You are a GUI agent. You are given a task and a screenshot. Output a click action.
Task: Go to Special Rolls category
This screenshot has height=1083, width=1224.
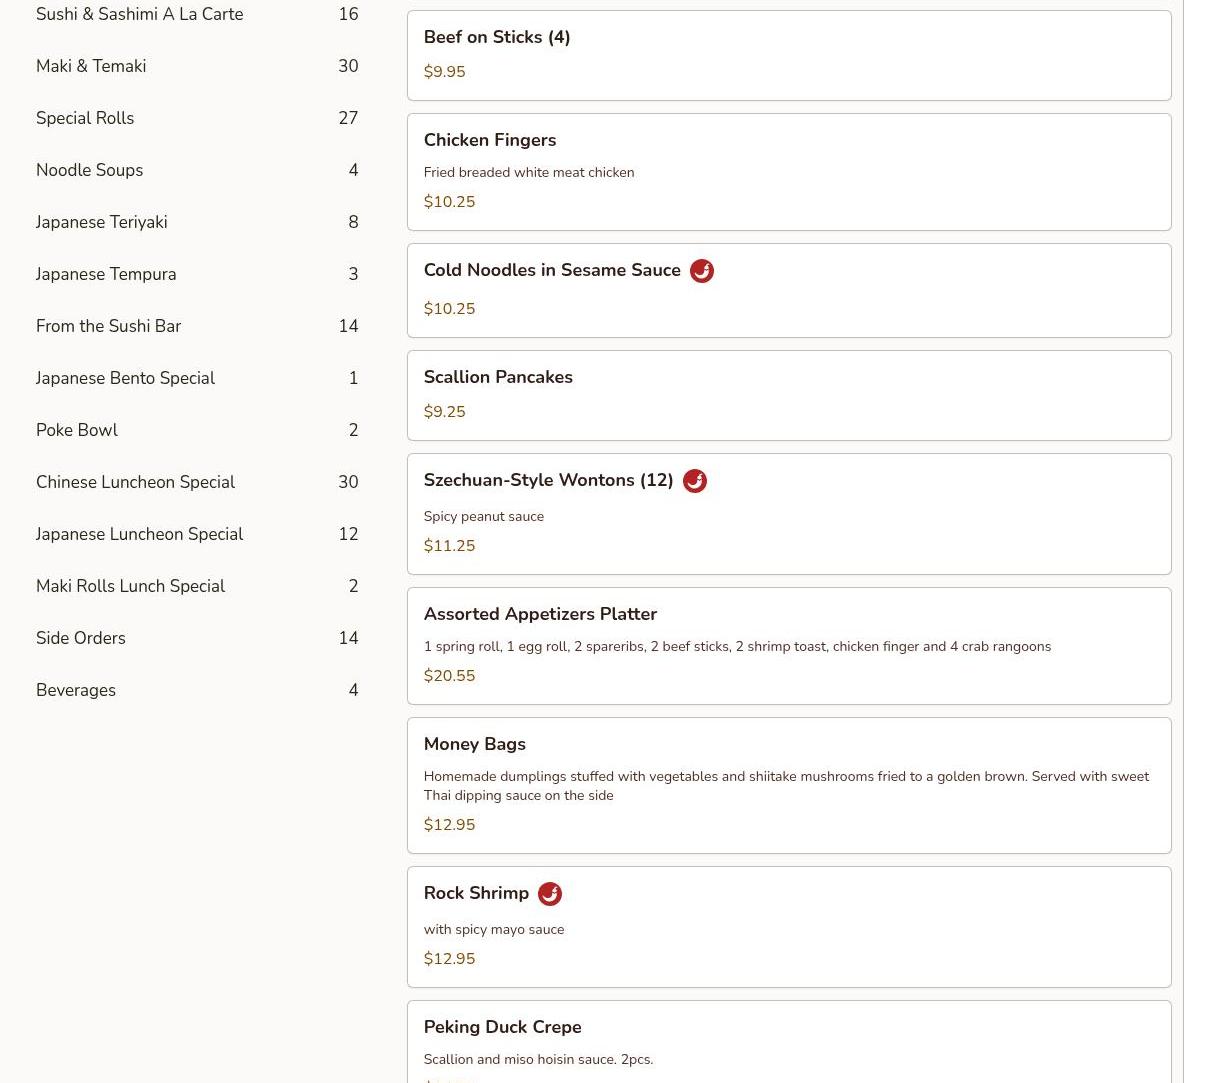click(x=197, y=118)
